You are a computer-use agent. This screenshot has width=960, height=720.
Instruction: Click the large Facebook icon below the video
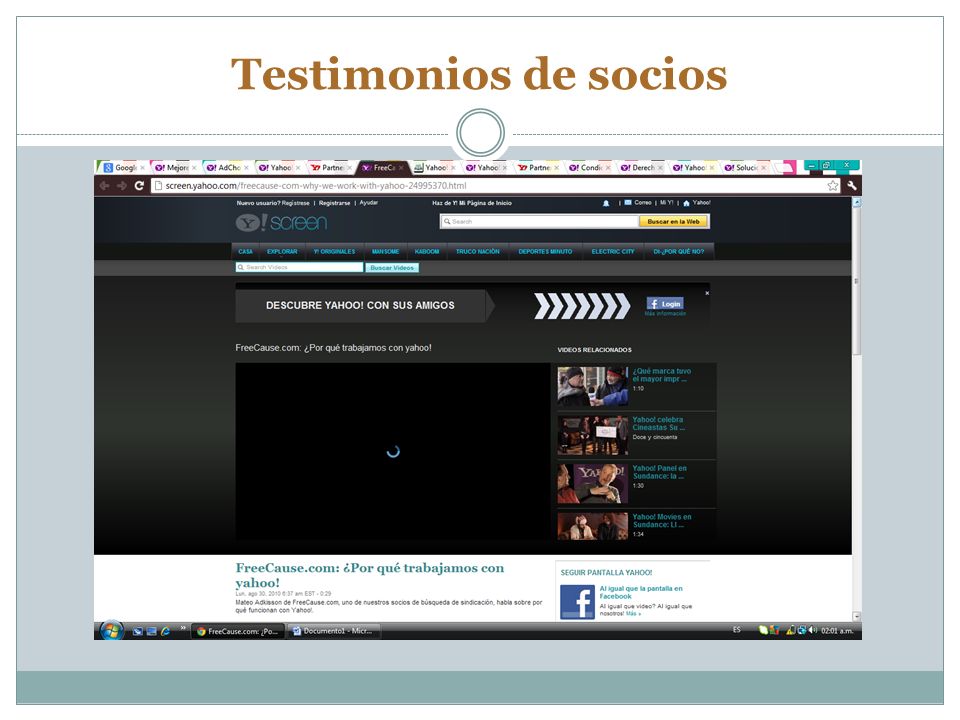577,602
